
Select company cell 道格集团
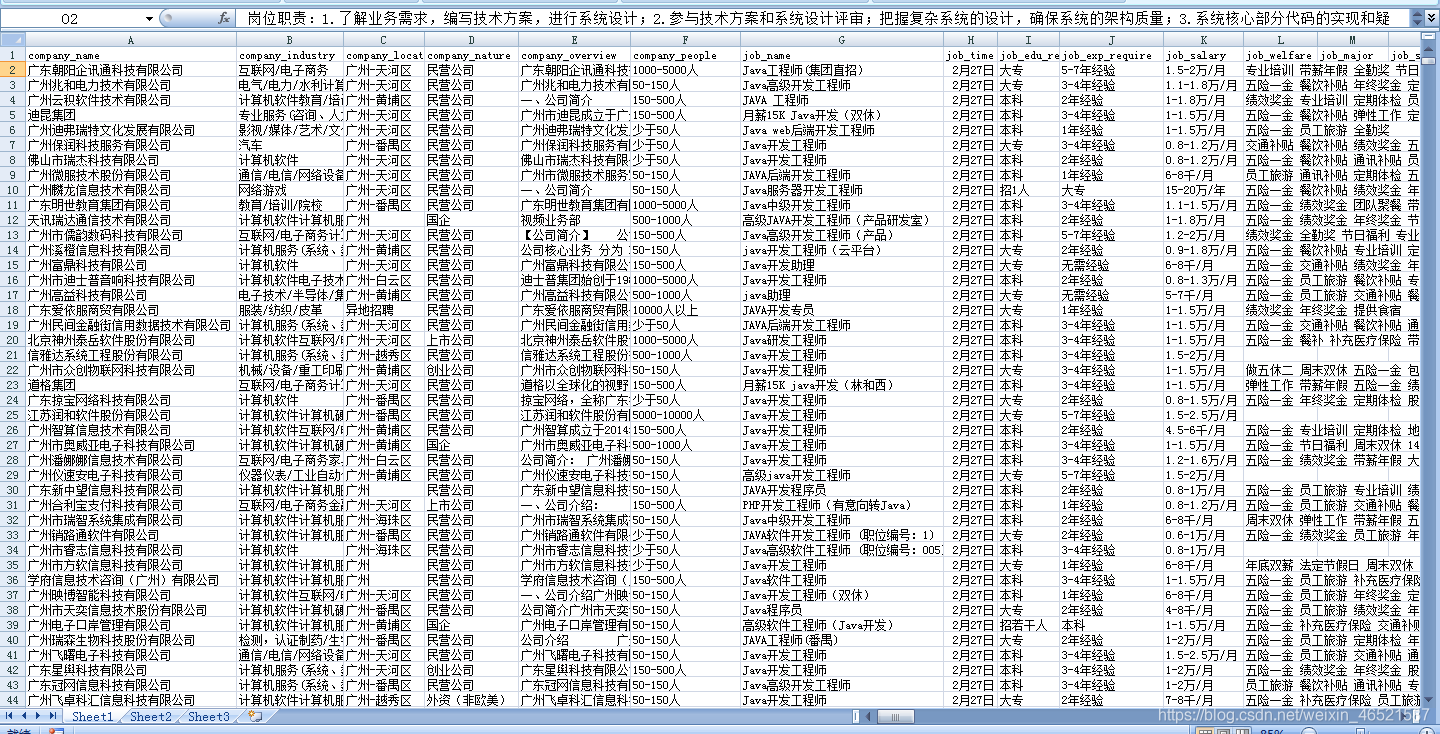130,385
